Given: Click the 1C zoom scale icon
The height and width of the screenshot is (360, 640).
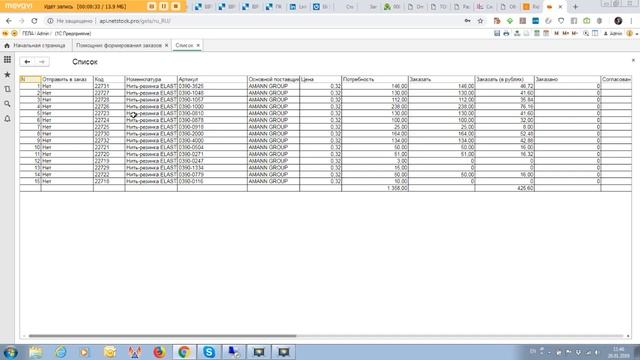Looking at the screenshot, I should click(x=586, y=33).
